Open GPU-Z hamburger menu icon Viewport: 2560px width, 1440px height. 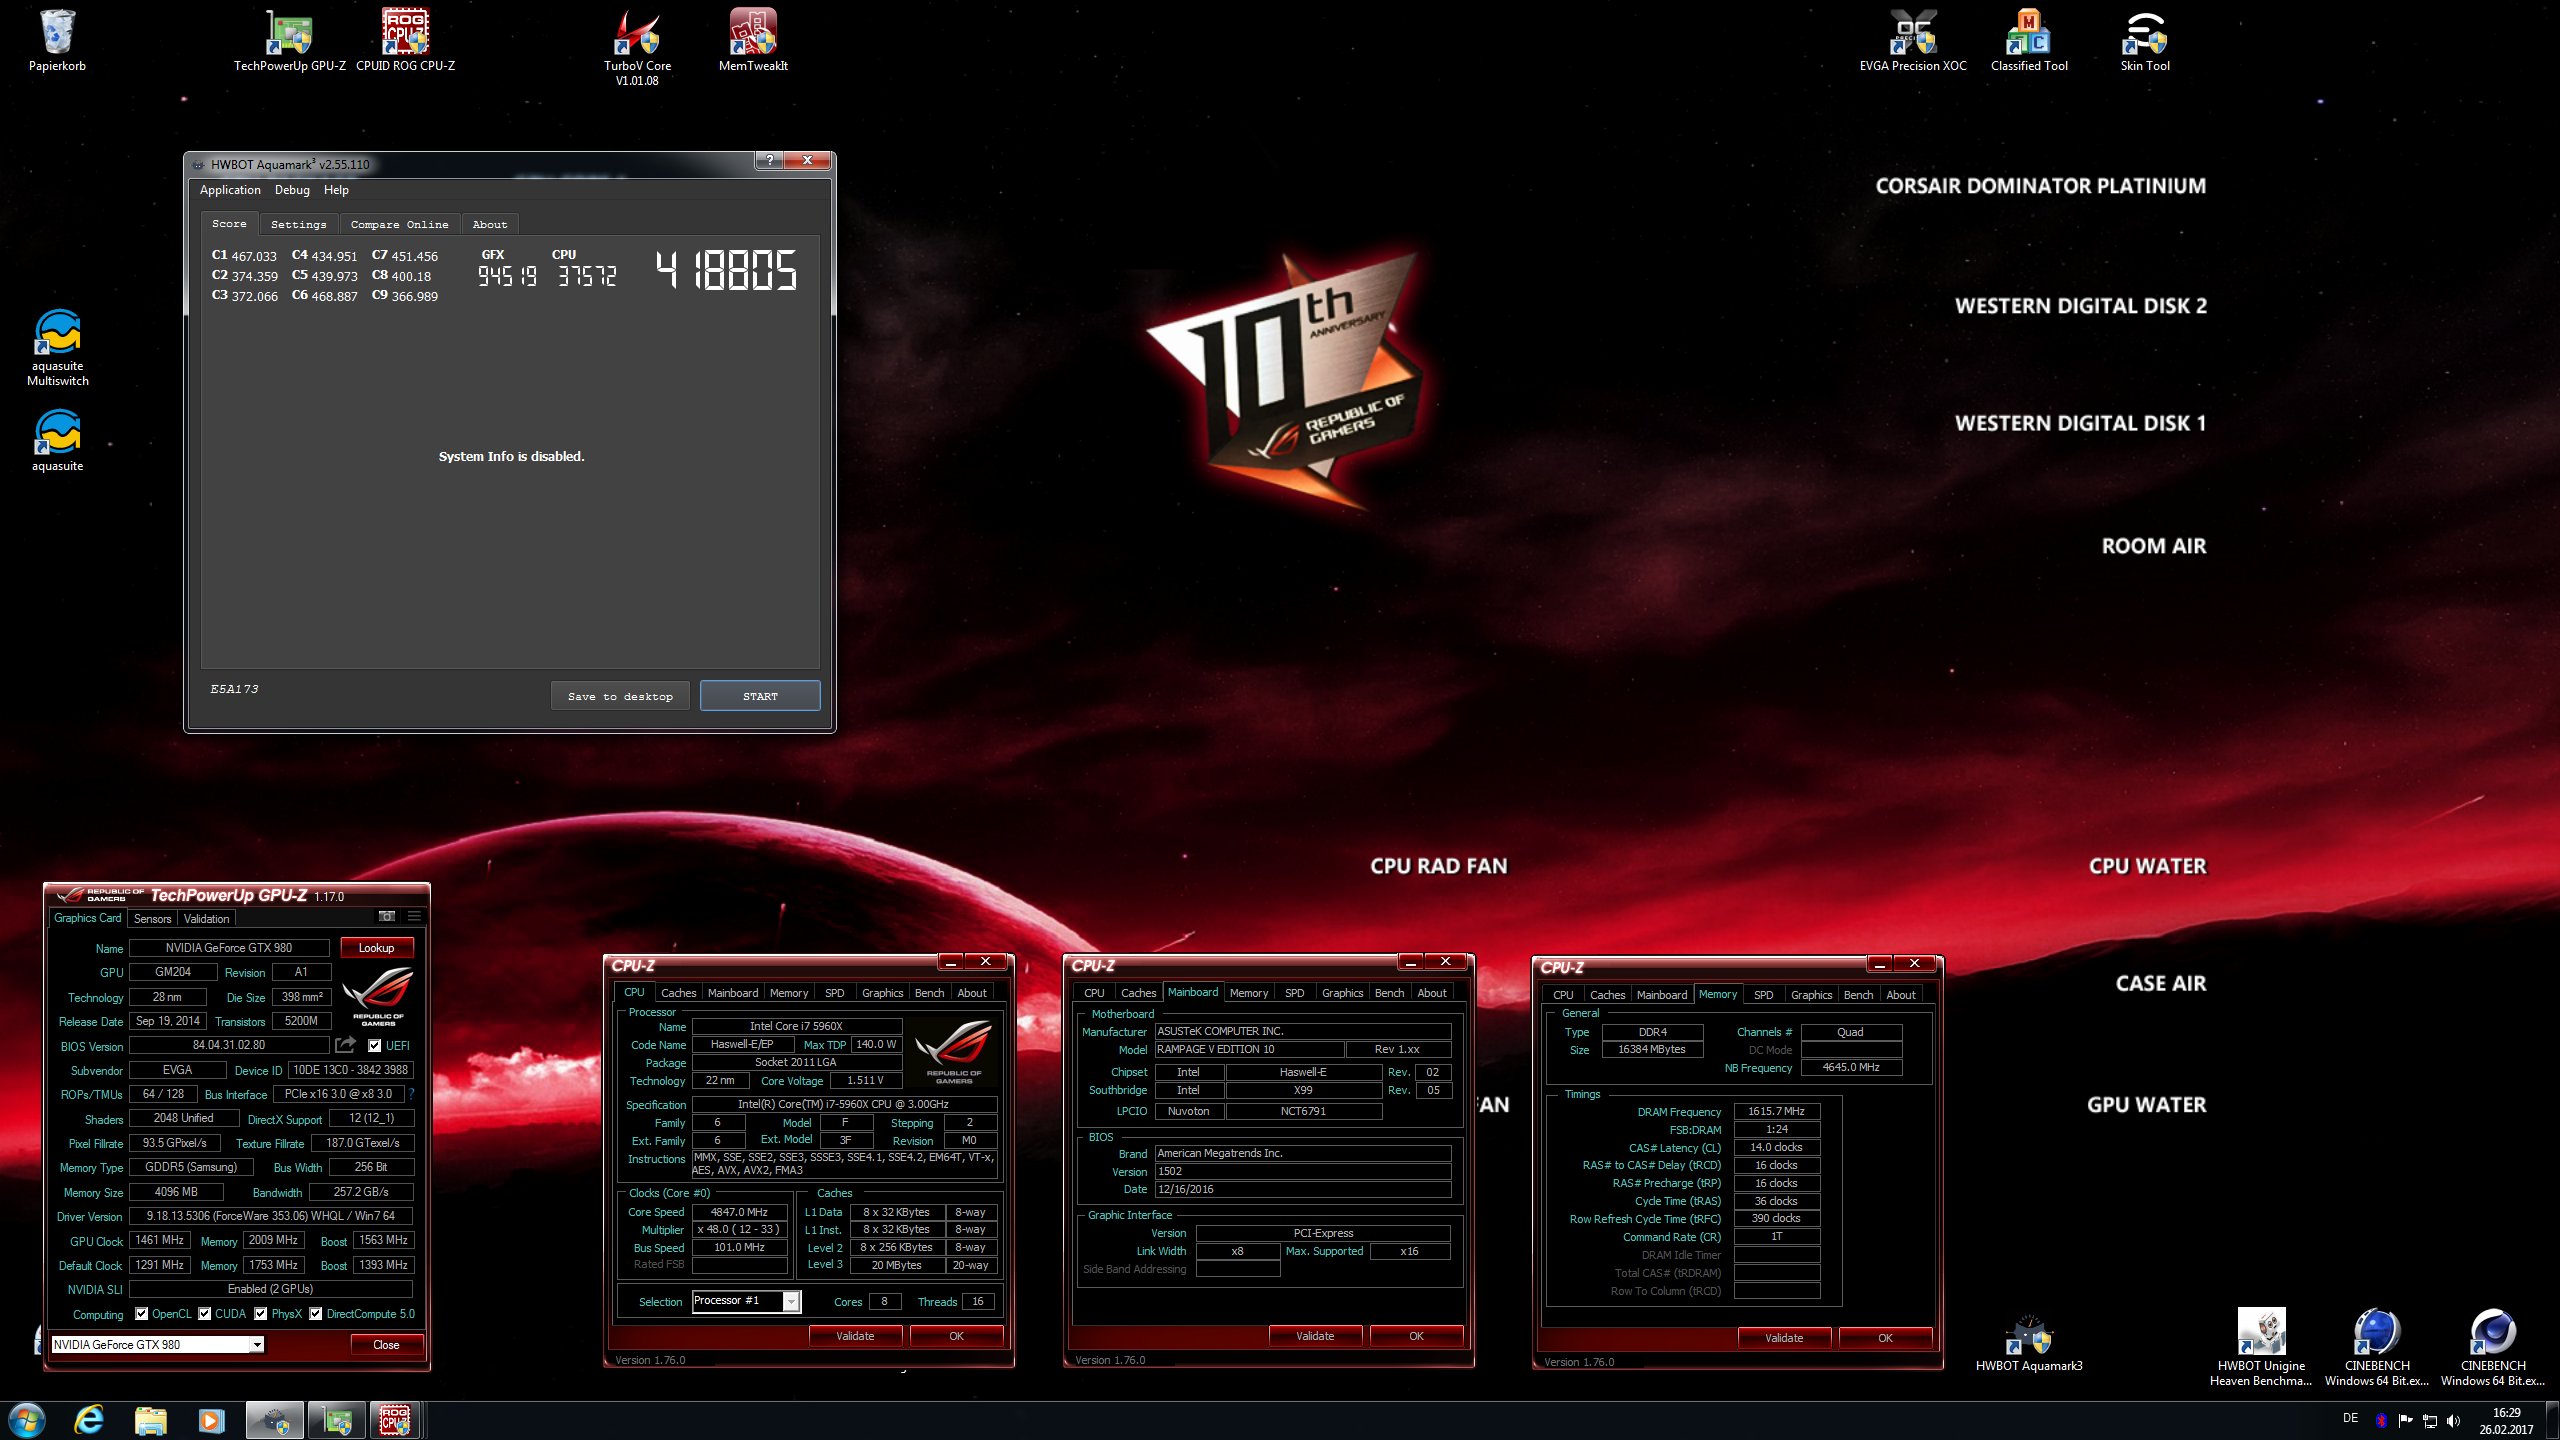pyautogui.click(x=414, y=916)
